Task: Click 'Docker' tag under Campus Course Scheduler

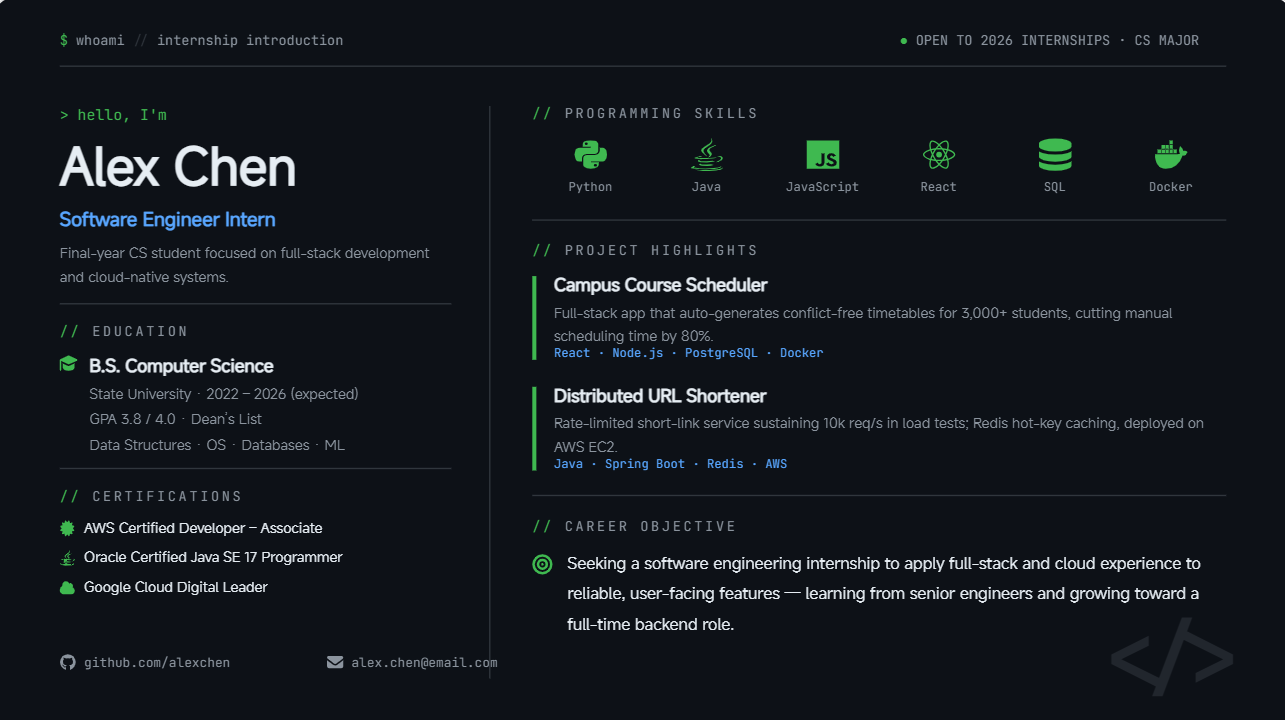Action: (802, 353)
